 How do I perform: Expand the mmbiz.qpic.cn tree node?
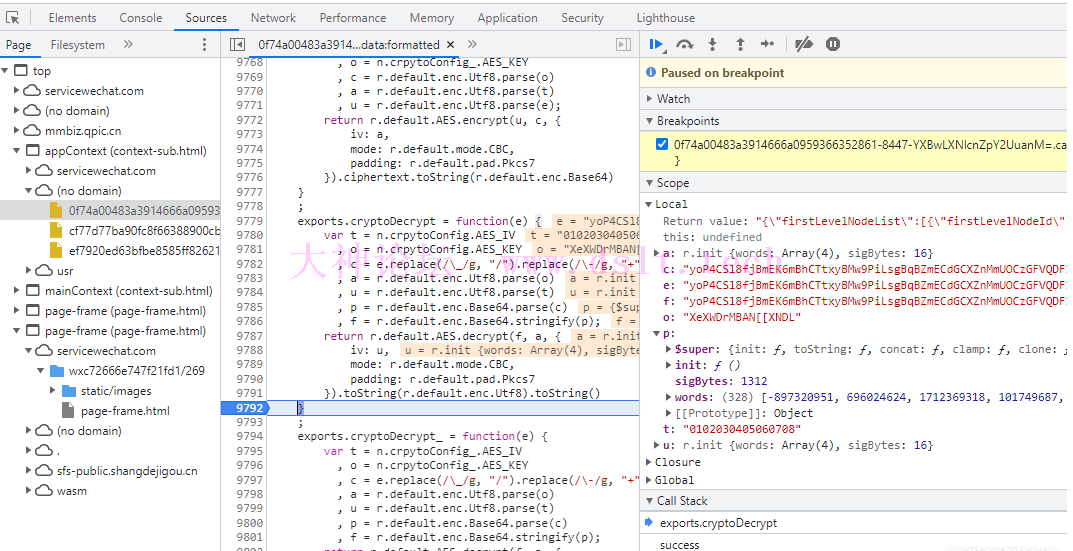coord(82,131)
